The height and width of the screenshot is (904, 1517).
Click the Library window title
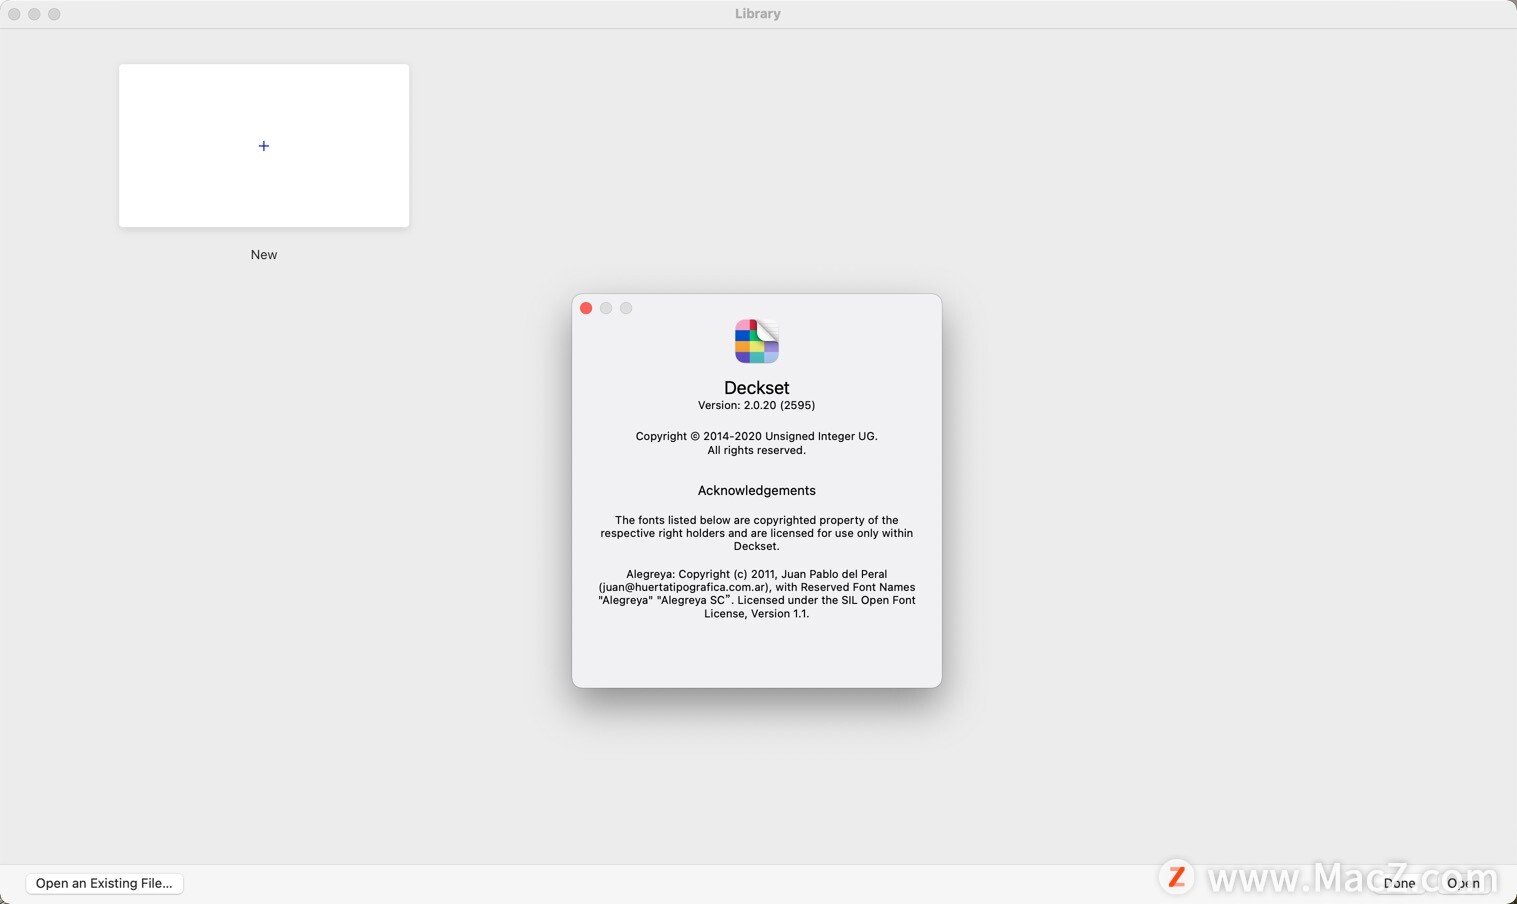click(758, 14)
